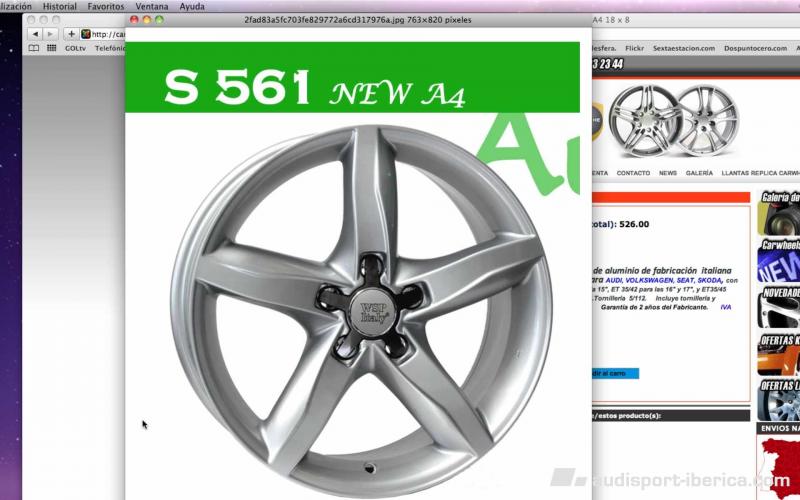Open the CONTACTO page
Image resolution: width=800 pixels, height=500 pixels.
coord(633,173)
